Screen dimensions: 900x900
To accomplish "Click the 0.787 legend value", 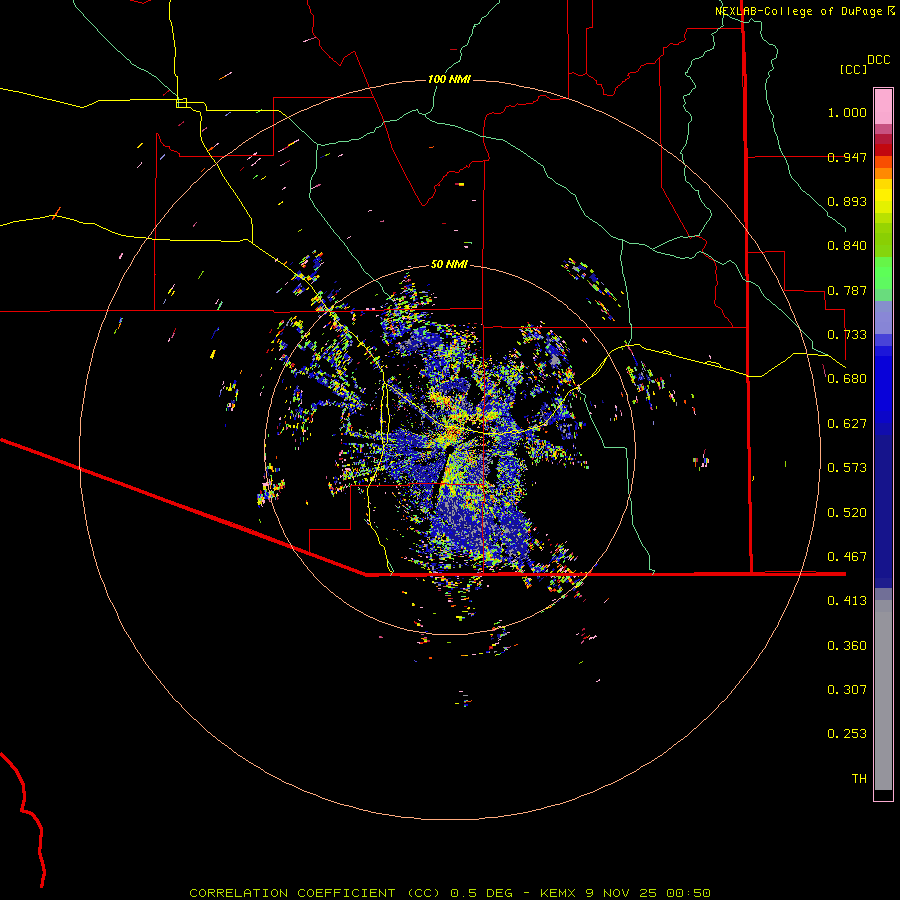I will (x=847, y=290).
